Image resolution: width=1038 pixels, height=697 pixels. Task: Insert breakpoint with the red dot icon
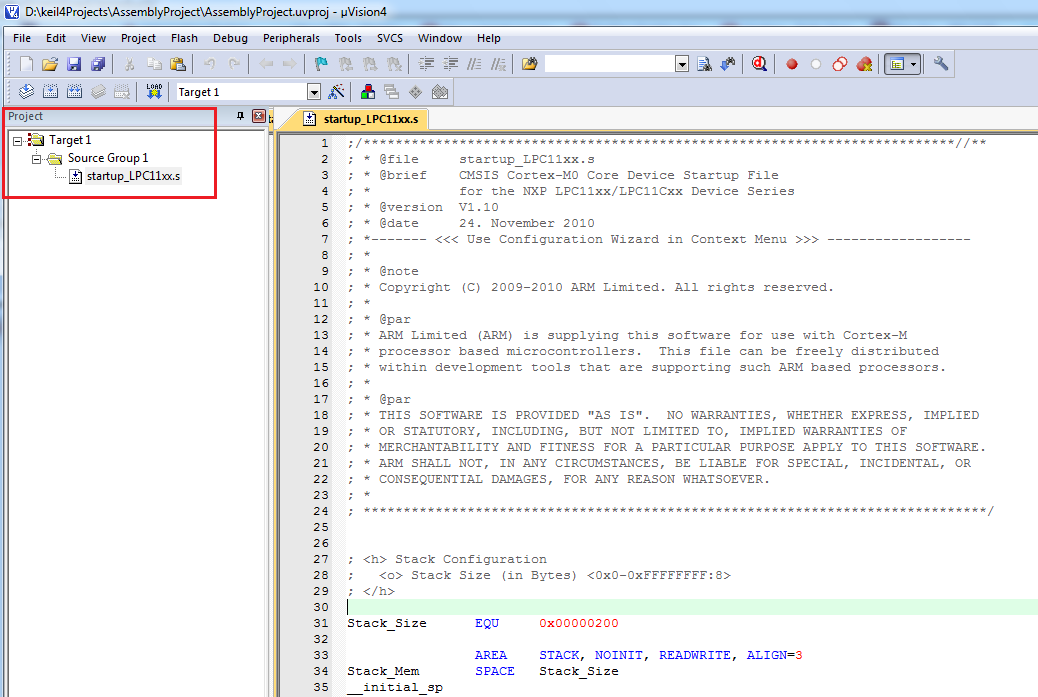(x=792, y=64)
